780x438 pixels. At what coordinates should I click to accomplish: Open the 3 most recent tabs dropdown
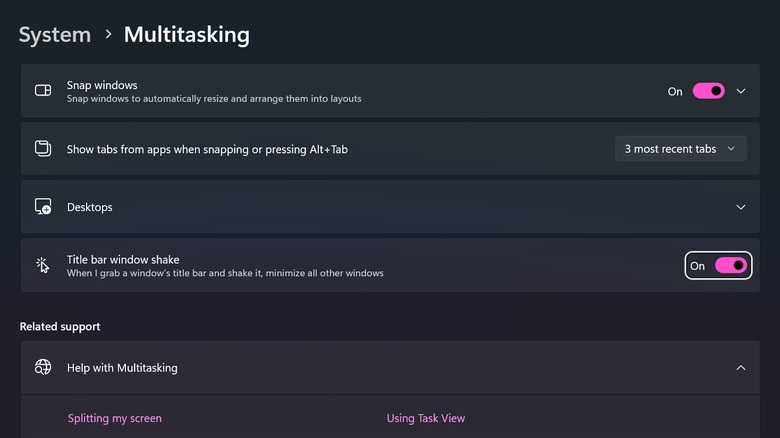point(680,149)
